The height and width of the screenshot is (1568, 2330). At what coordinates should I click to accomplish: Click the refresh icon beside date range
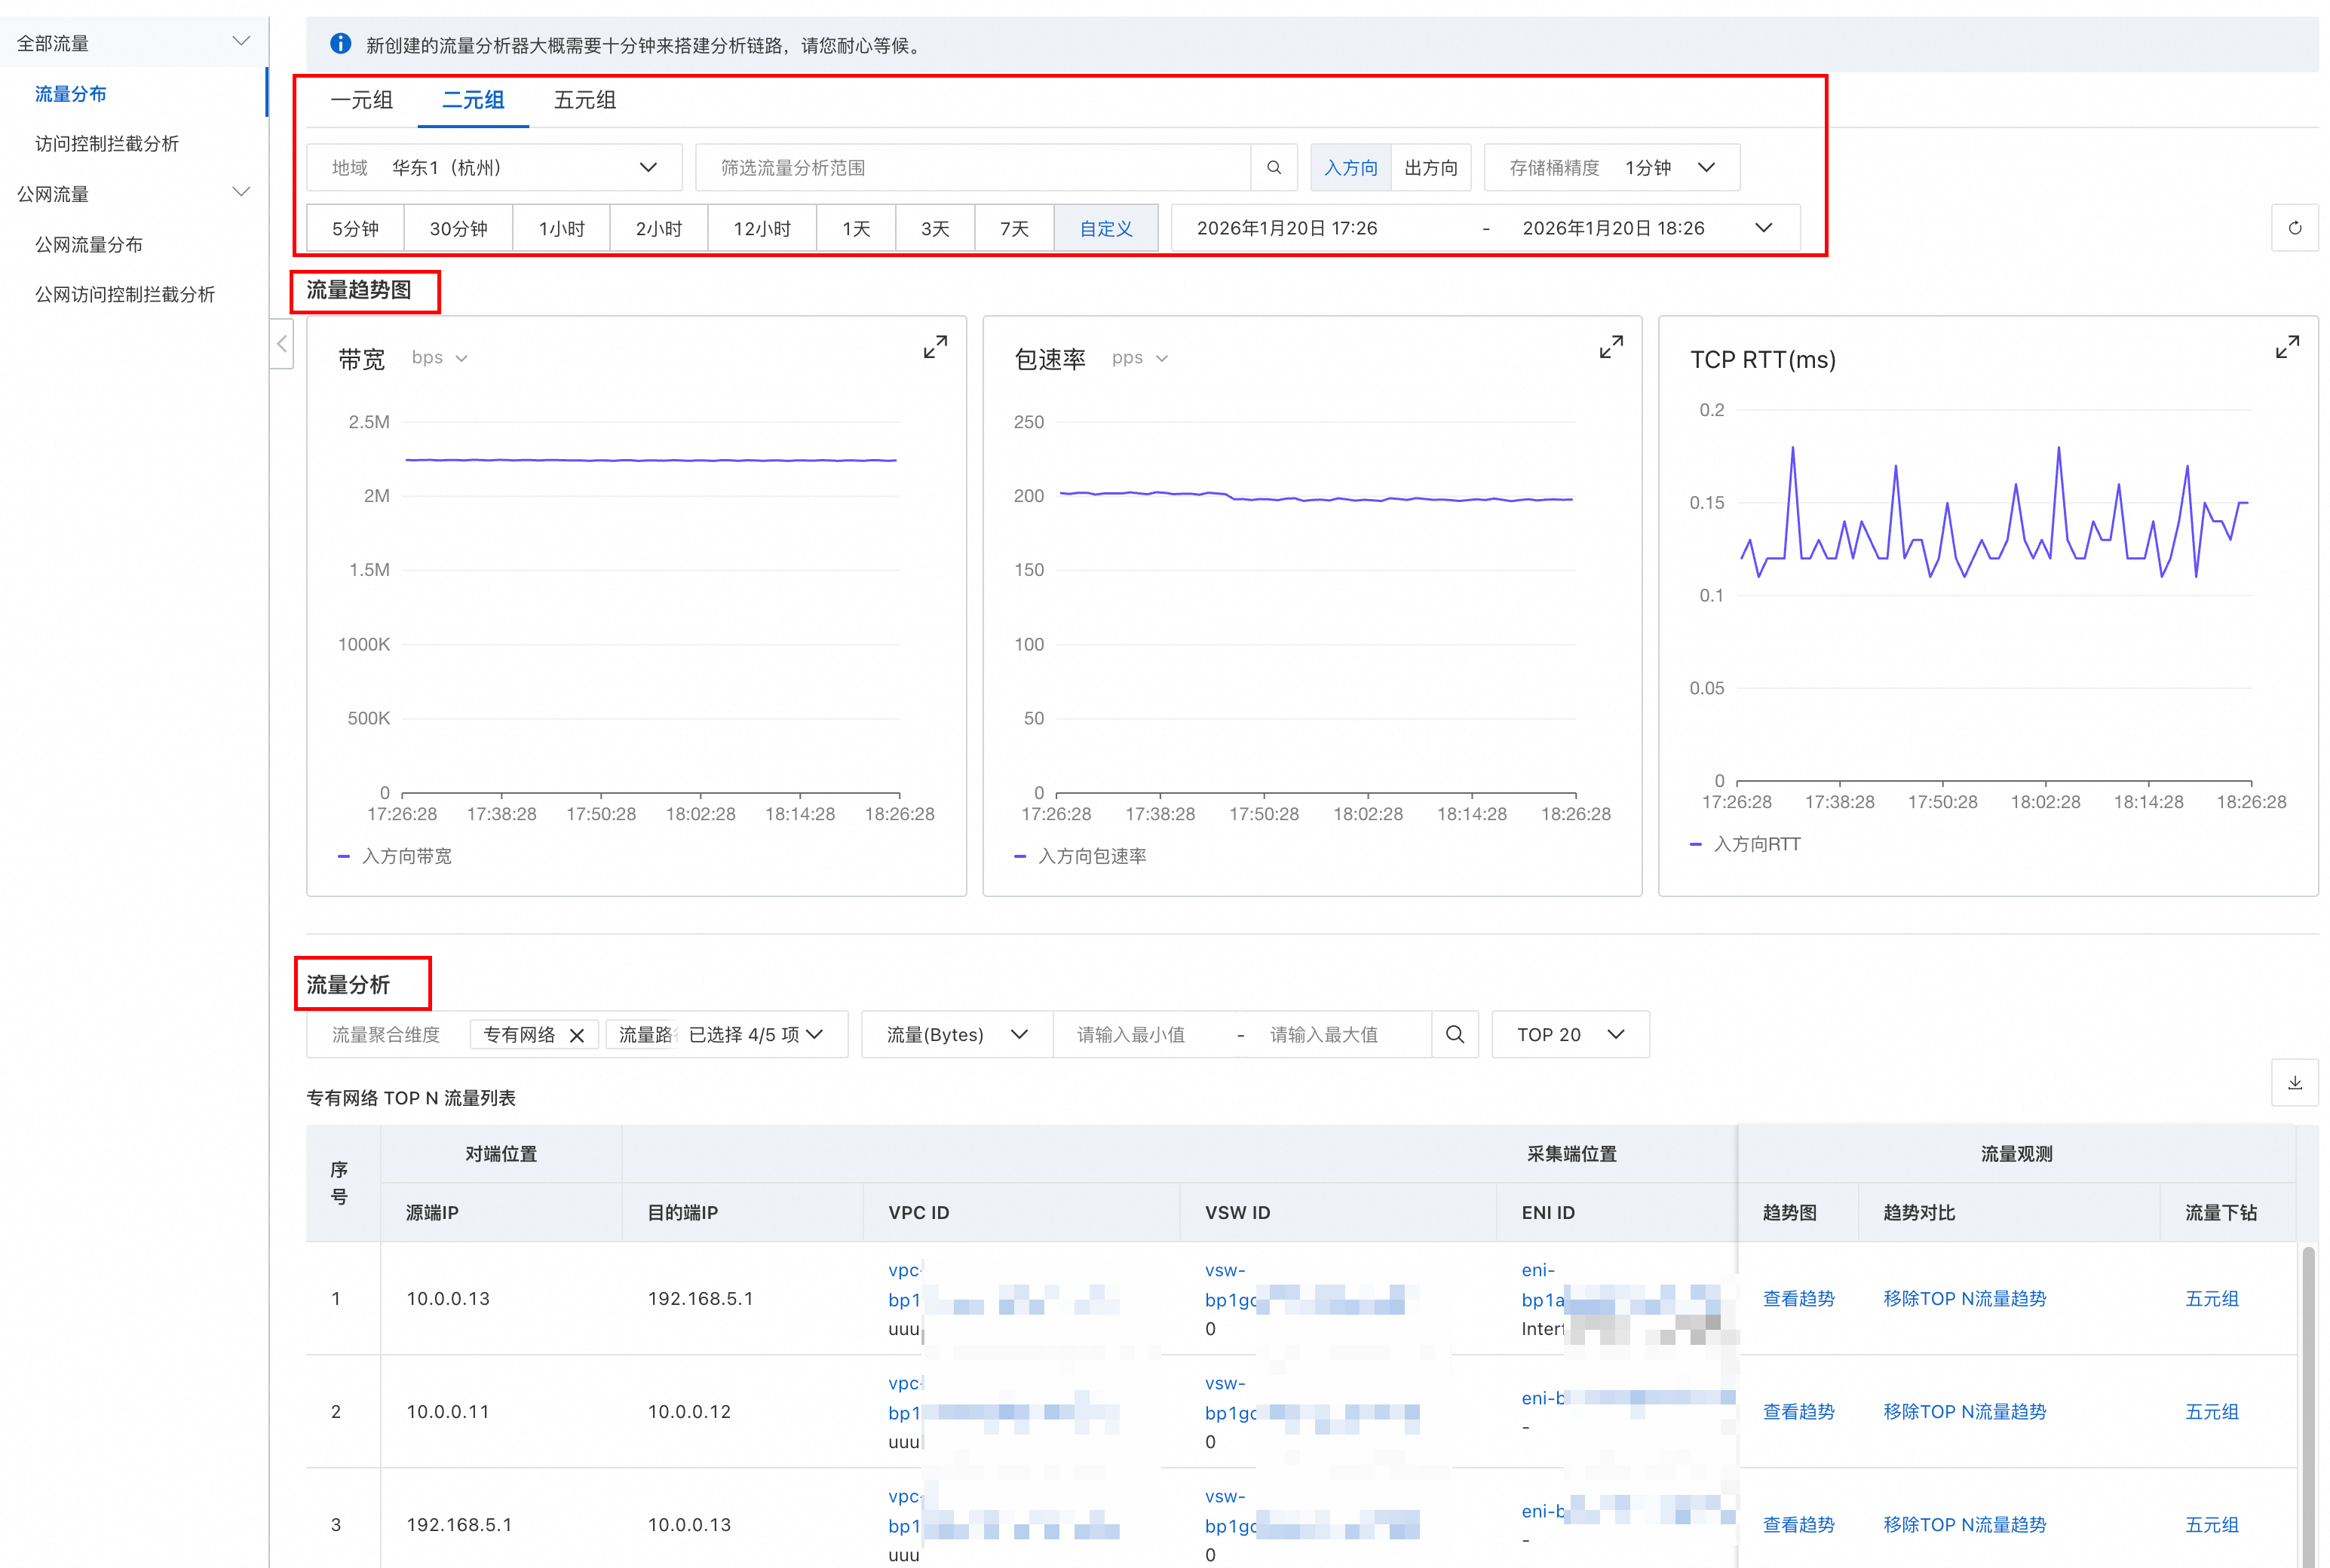2294,228
